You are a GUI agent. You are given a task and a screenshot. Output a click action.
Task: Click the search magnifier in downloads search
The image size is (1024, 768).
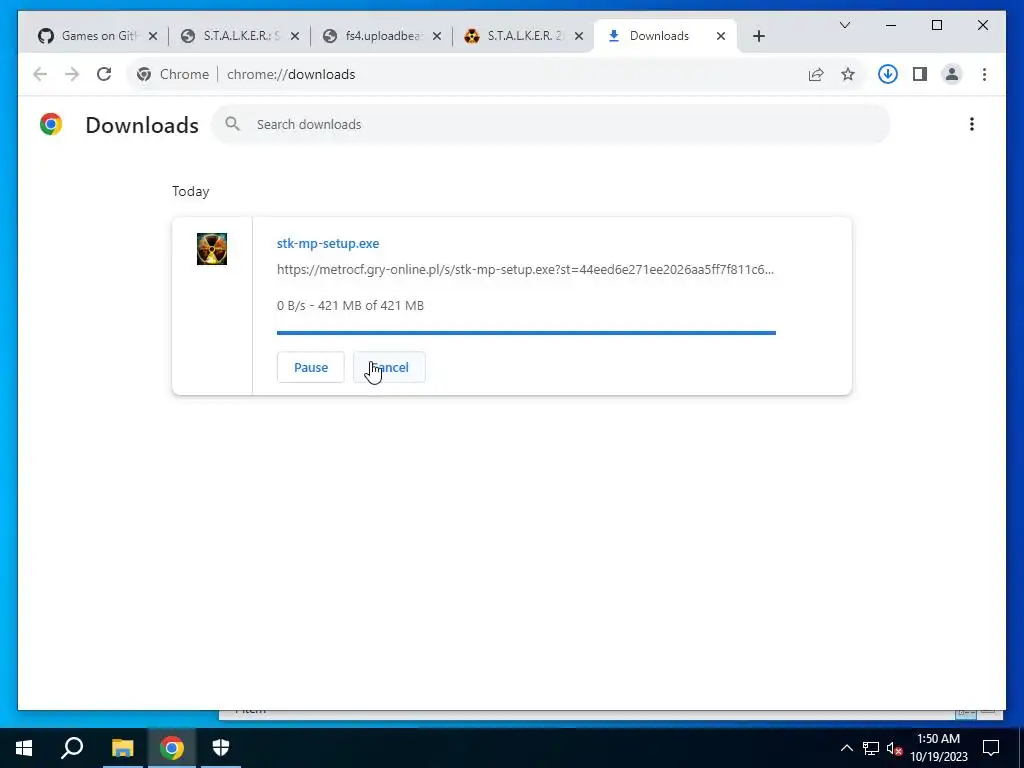pos(232,124)
